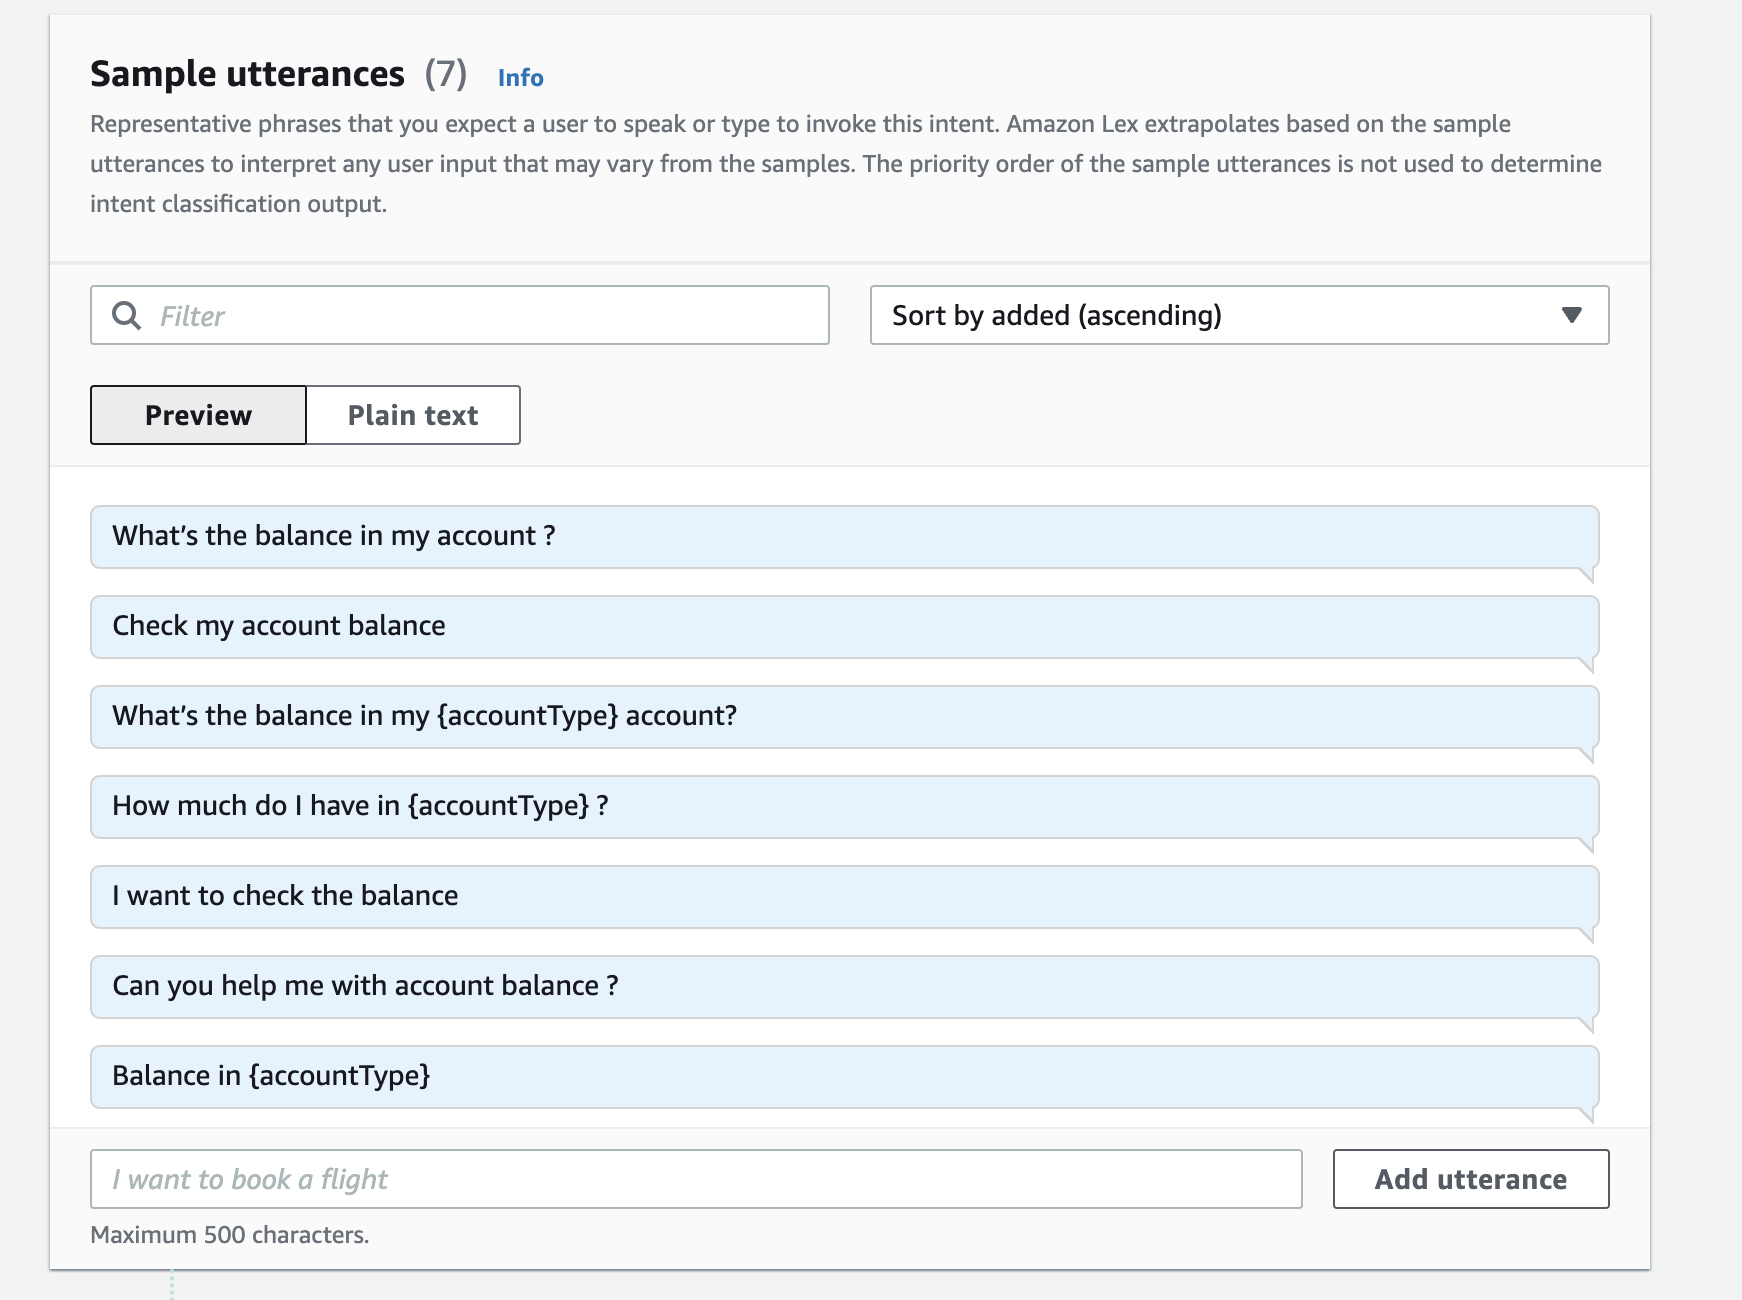
Task: Switch to the Preview view
Action: click(198, 415)
